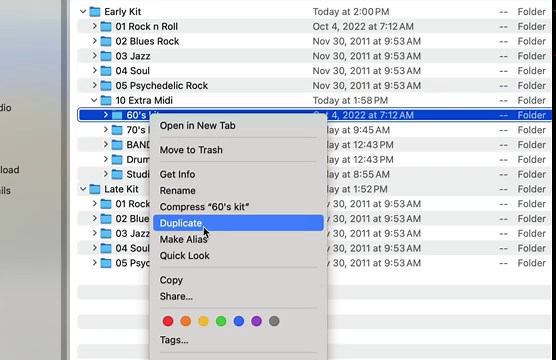Image resolution: width=556 pixels, height=360 pixels.
Task: Apply the orange tag color
Action: click(186, 321)
